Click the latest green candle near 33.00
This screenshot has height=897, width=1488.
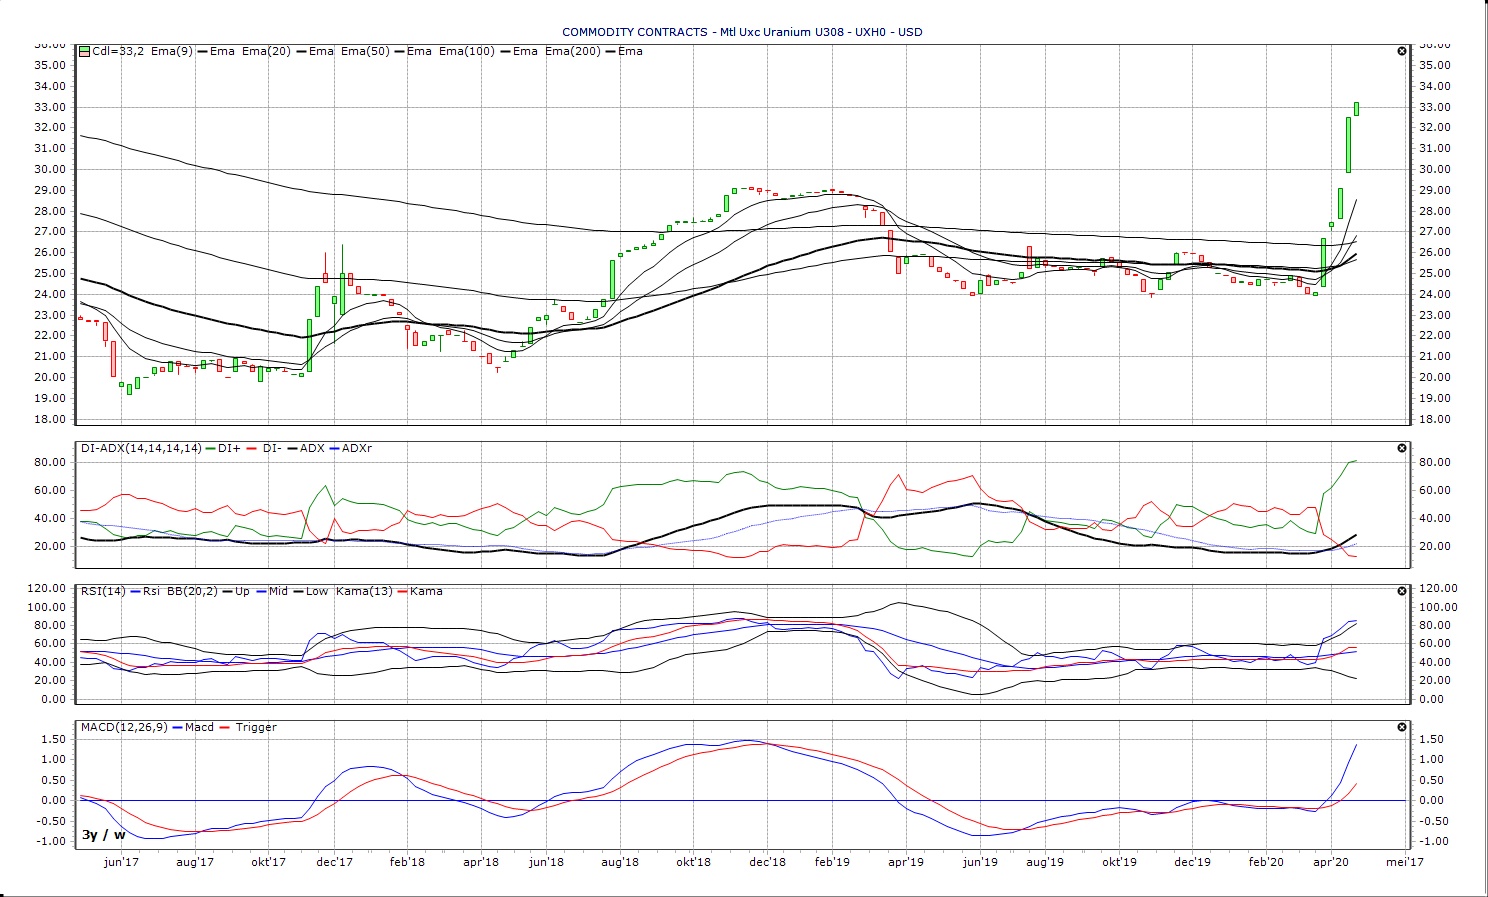tap(1356, 108)
